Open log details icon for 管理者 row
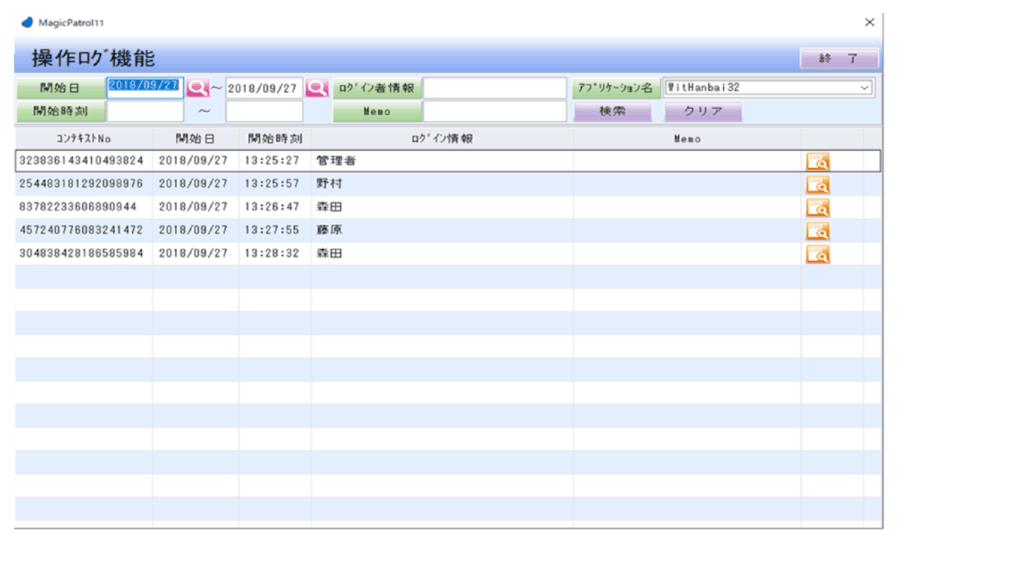This screenshot has width=1024, height=576. tap(818, 161)
